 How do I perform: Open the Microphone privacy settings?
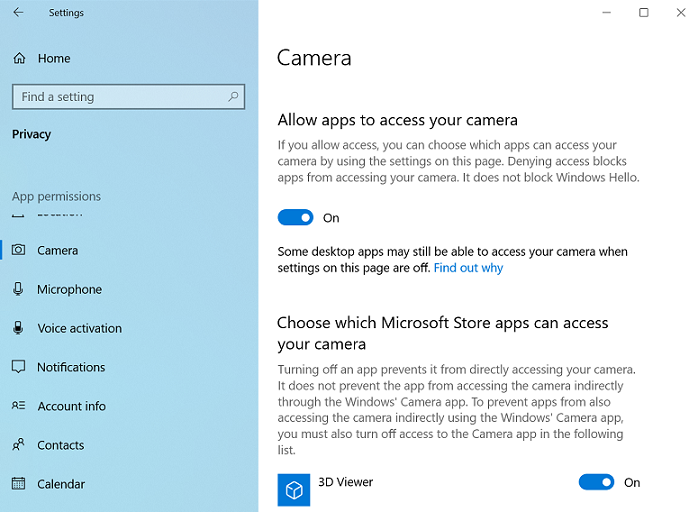click(x=69, y=289)
